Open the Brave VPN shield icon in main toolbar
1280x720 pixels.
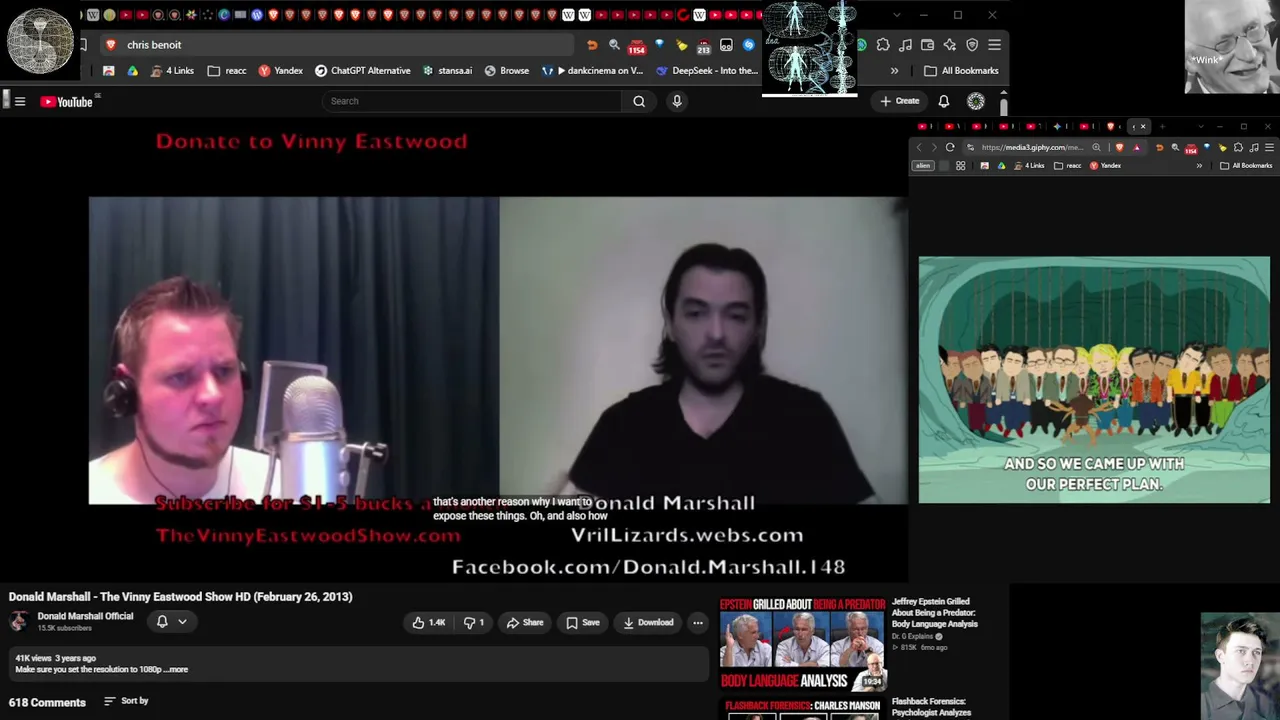click(x=972, y=45)
